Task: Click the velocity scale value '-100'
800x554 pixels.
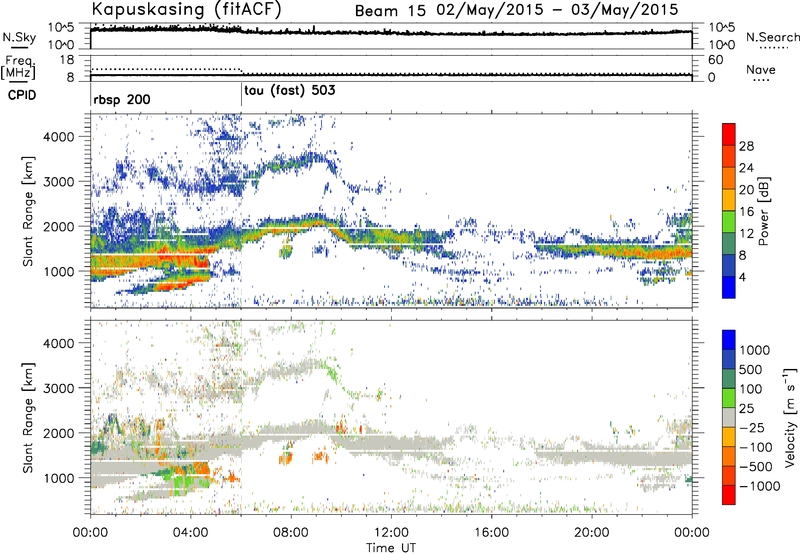Action: click(x=756, y=447)
